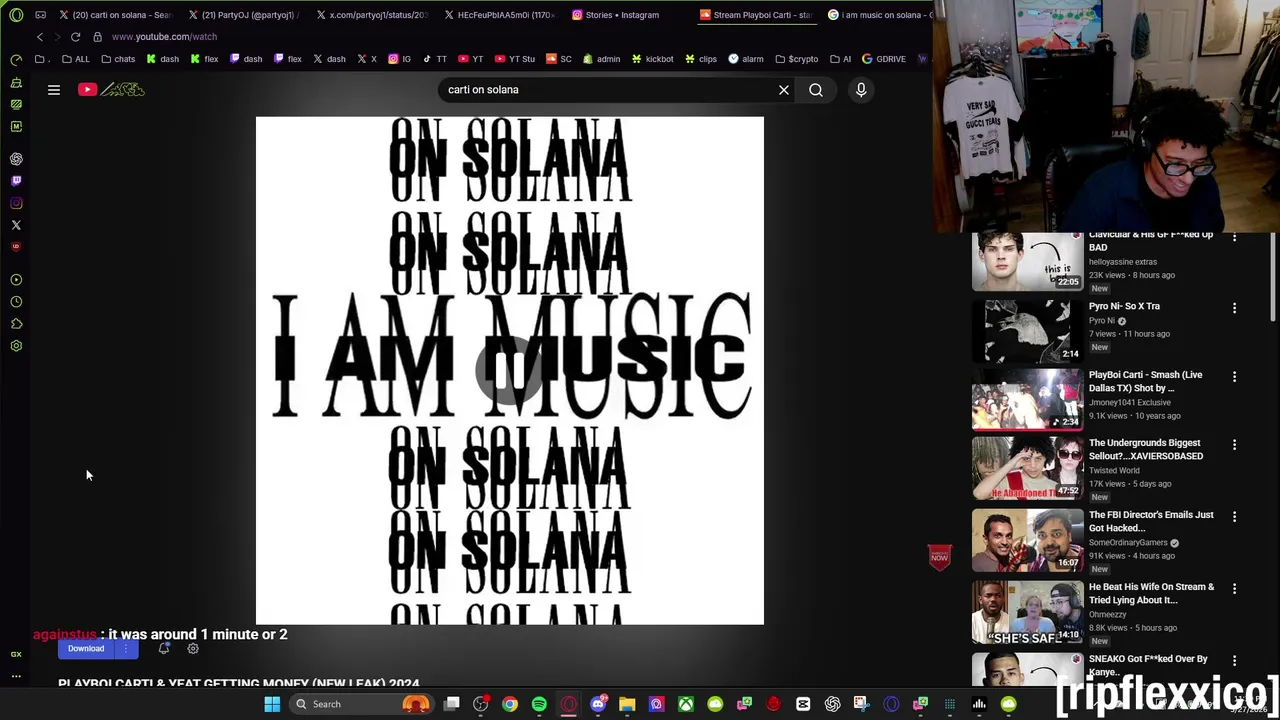Open Xbox app from the taskbar
1280x720 pixels.
(686, 704)
